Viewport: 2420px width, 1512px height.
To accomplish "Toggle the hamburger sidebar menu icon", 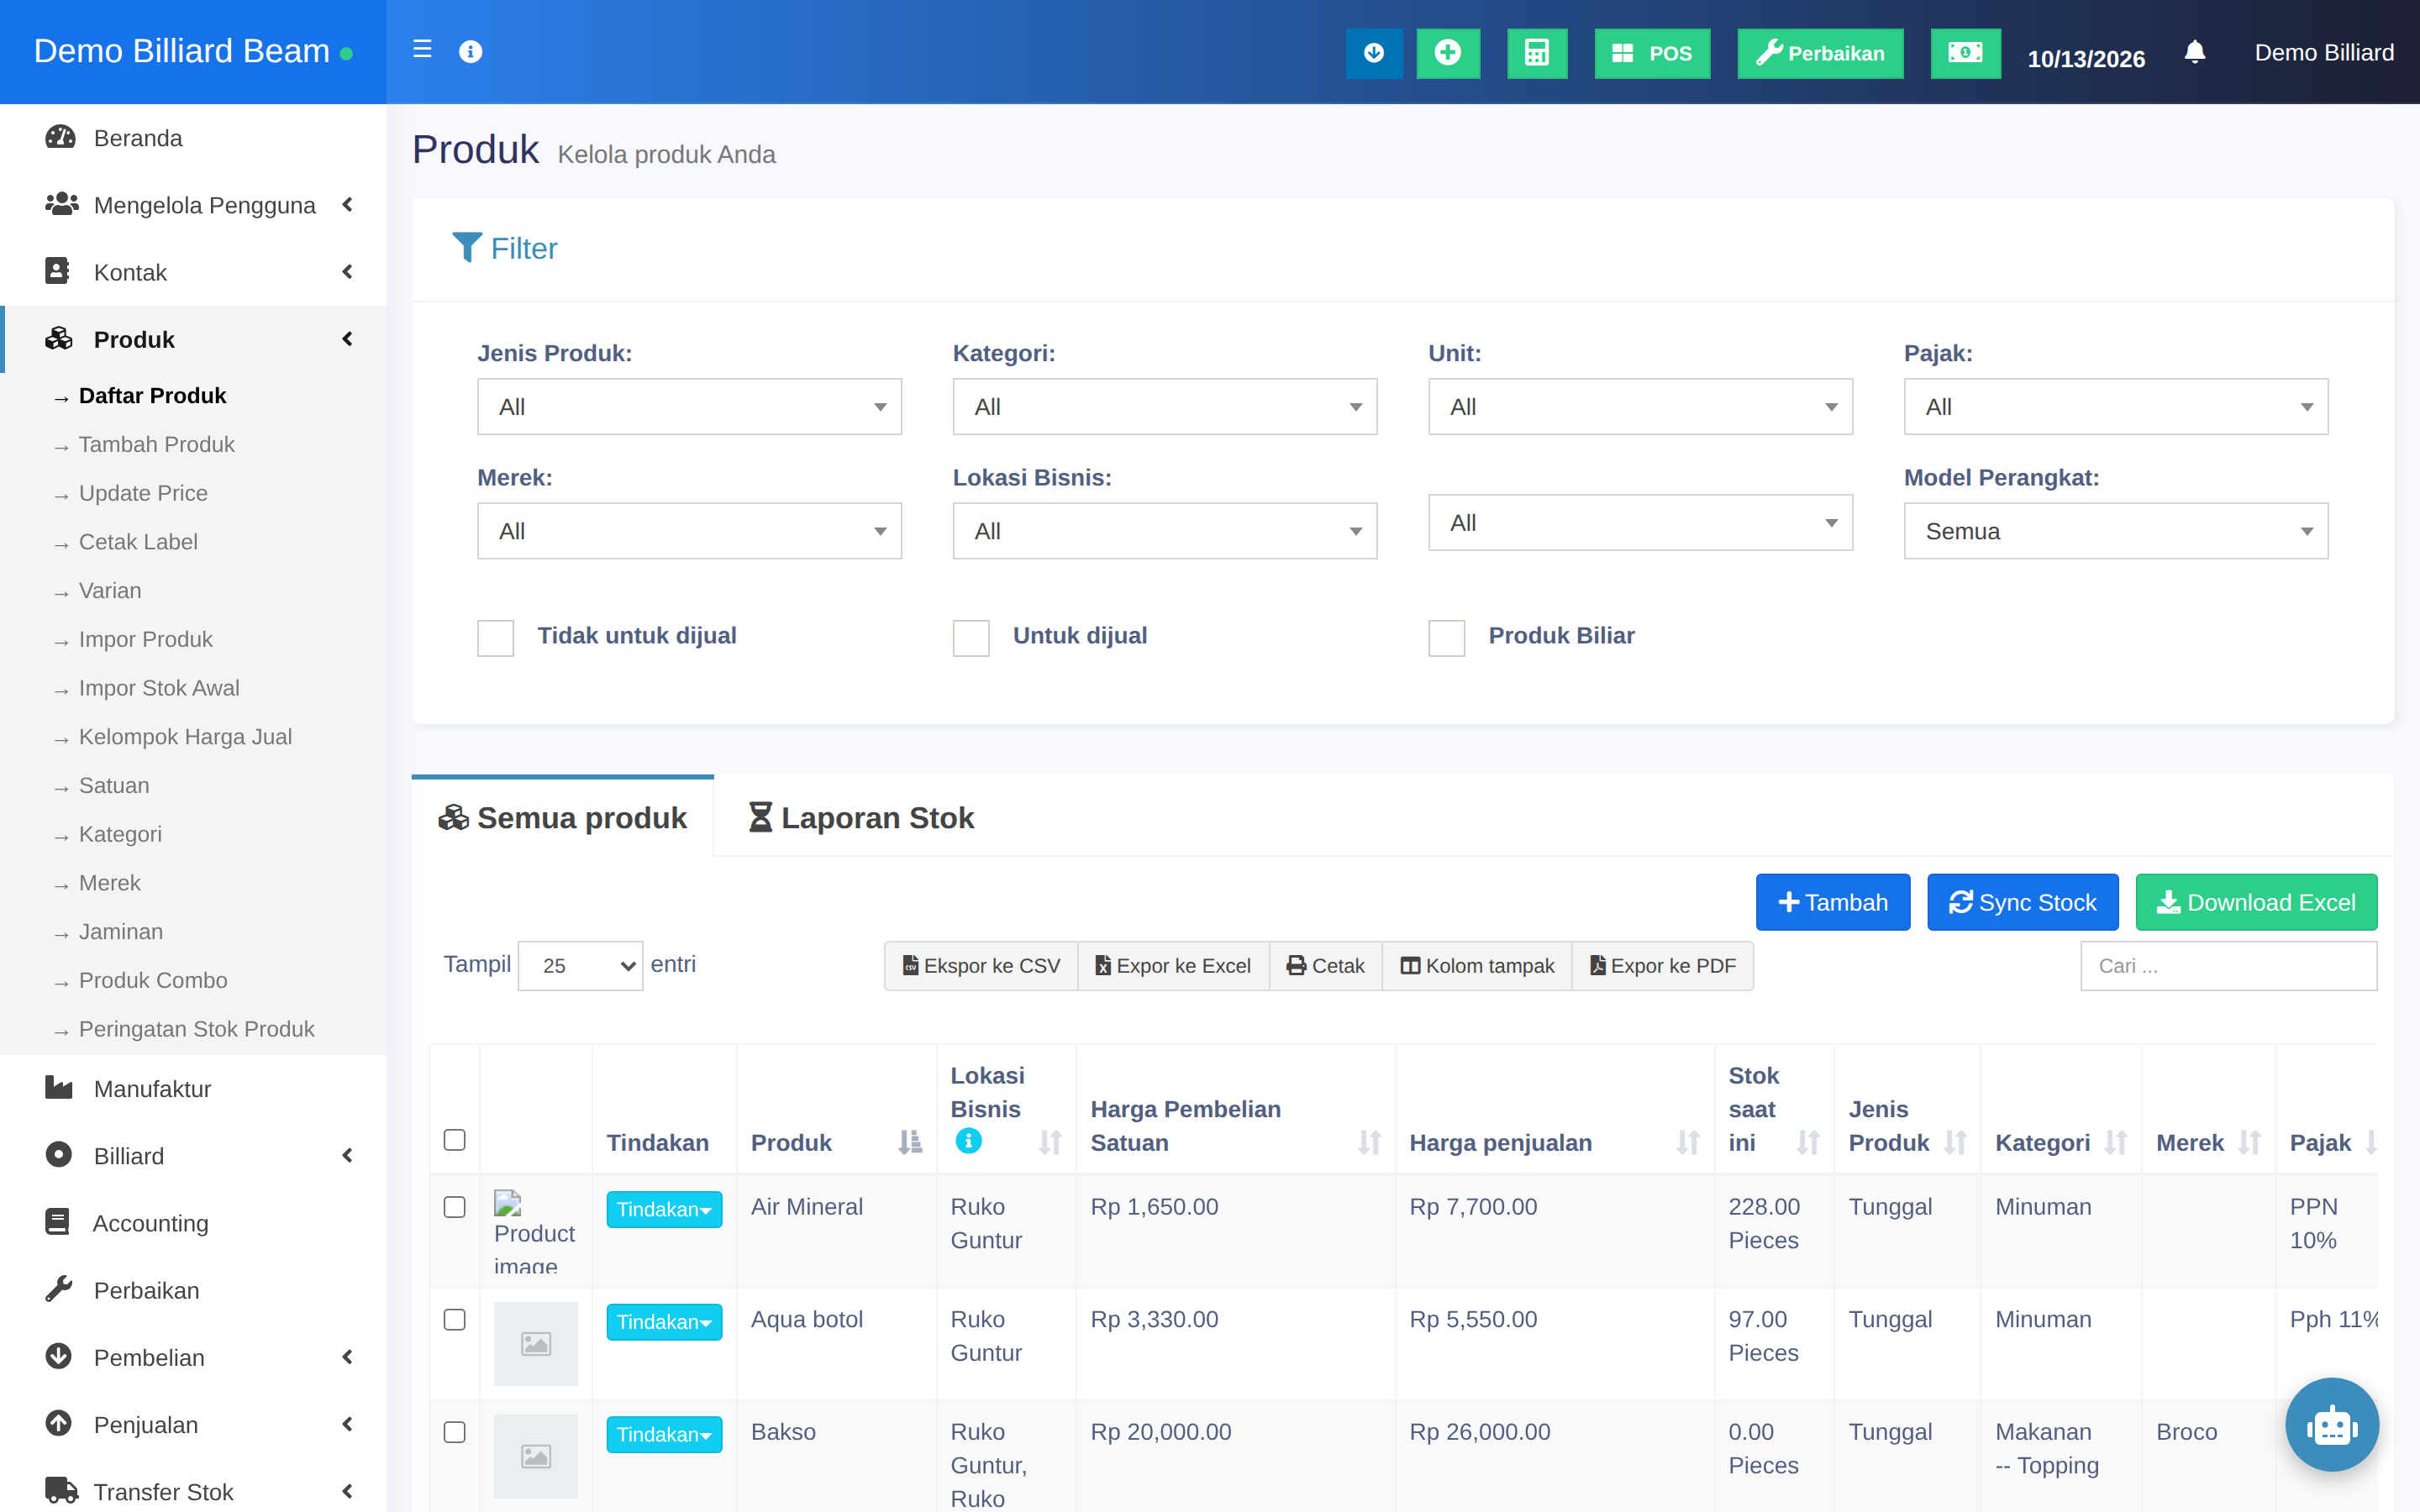I will (422, 50).
